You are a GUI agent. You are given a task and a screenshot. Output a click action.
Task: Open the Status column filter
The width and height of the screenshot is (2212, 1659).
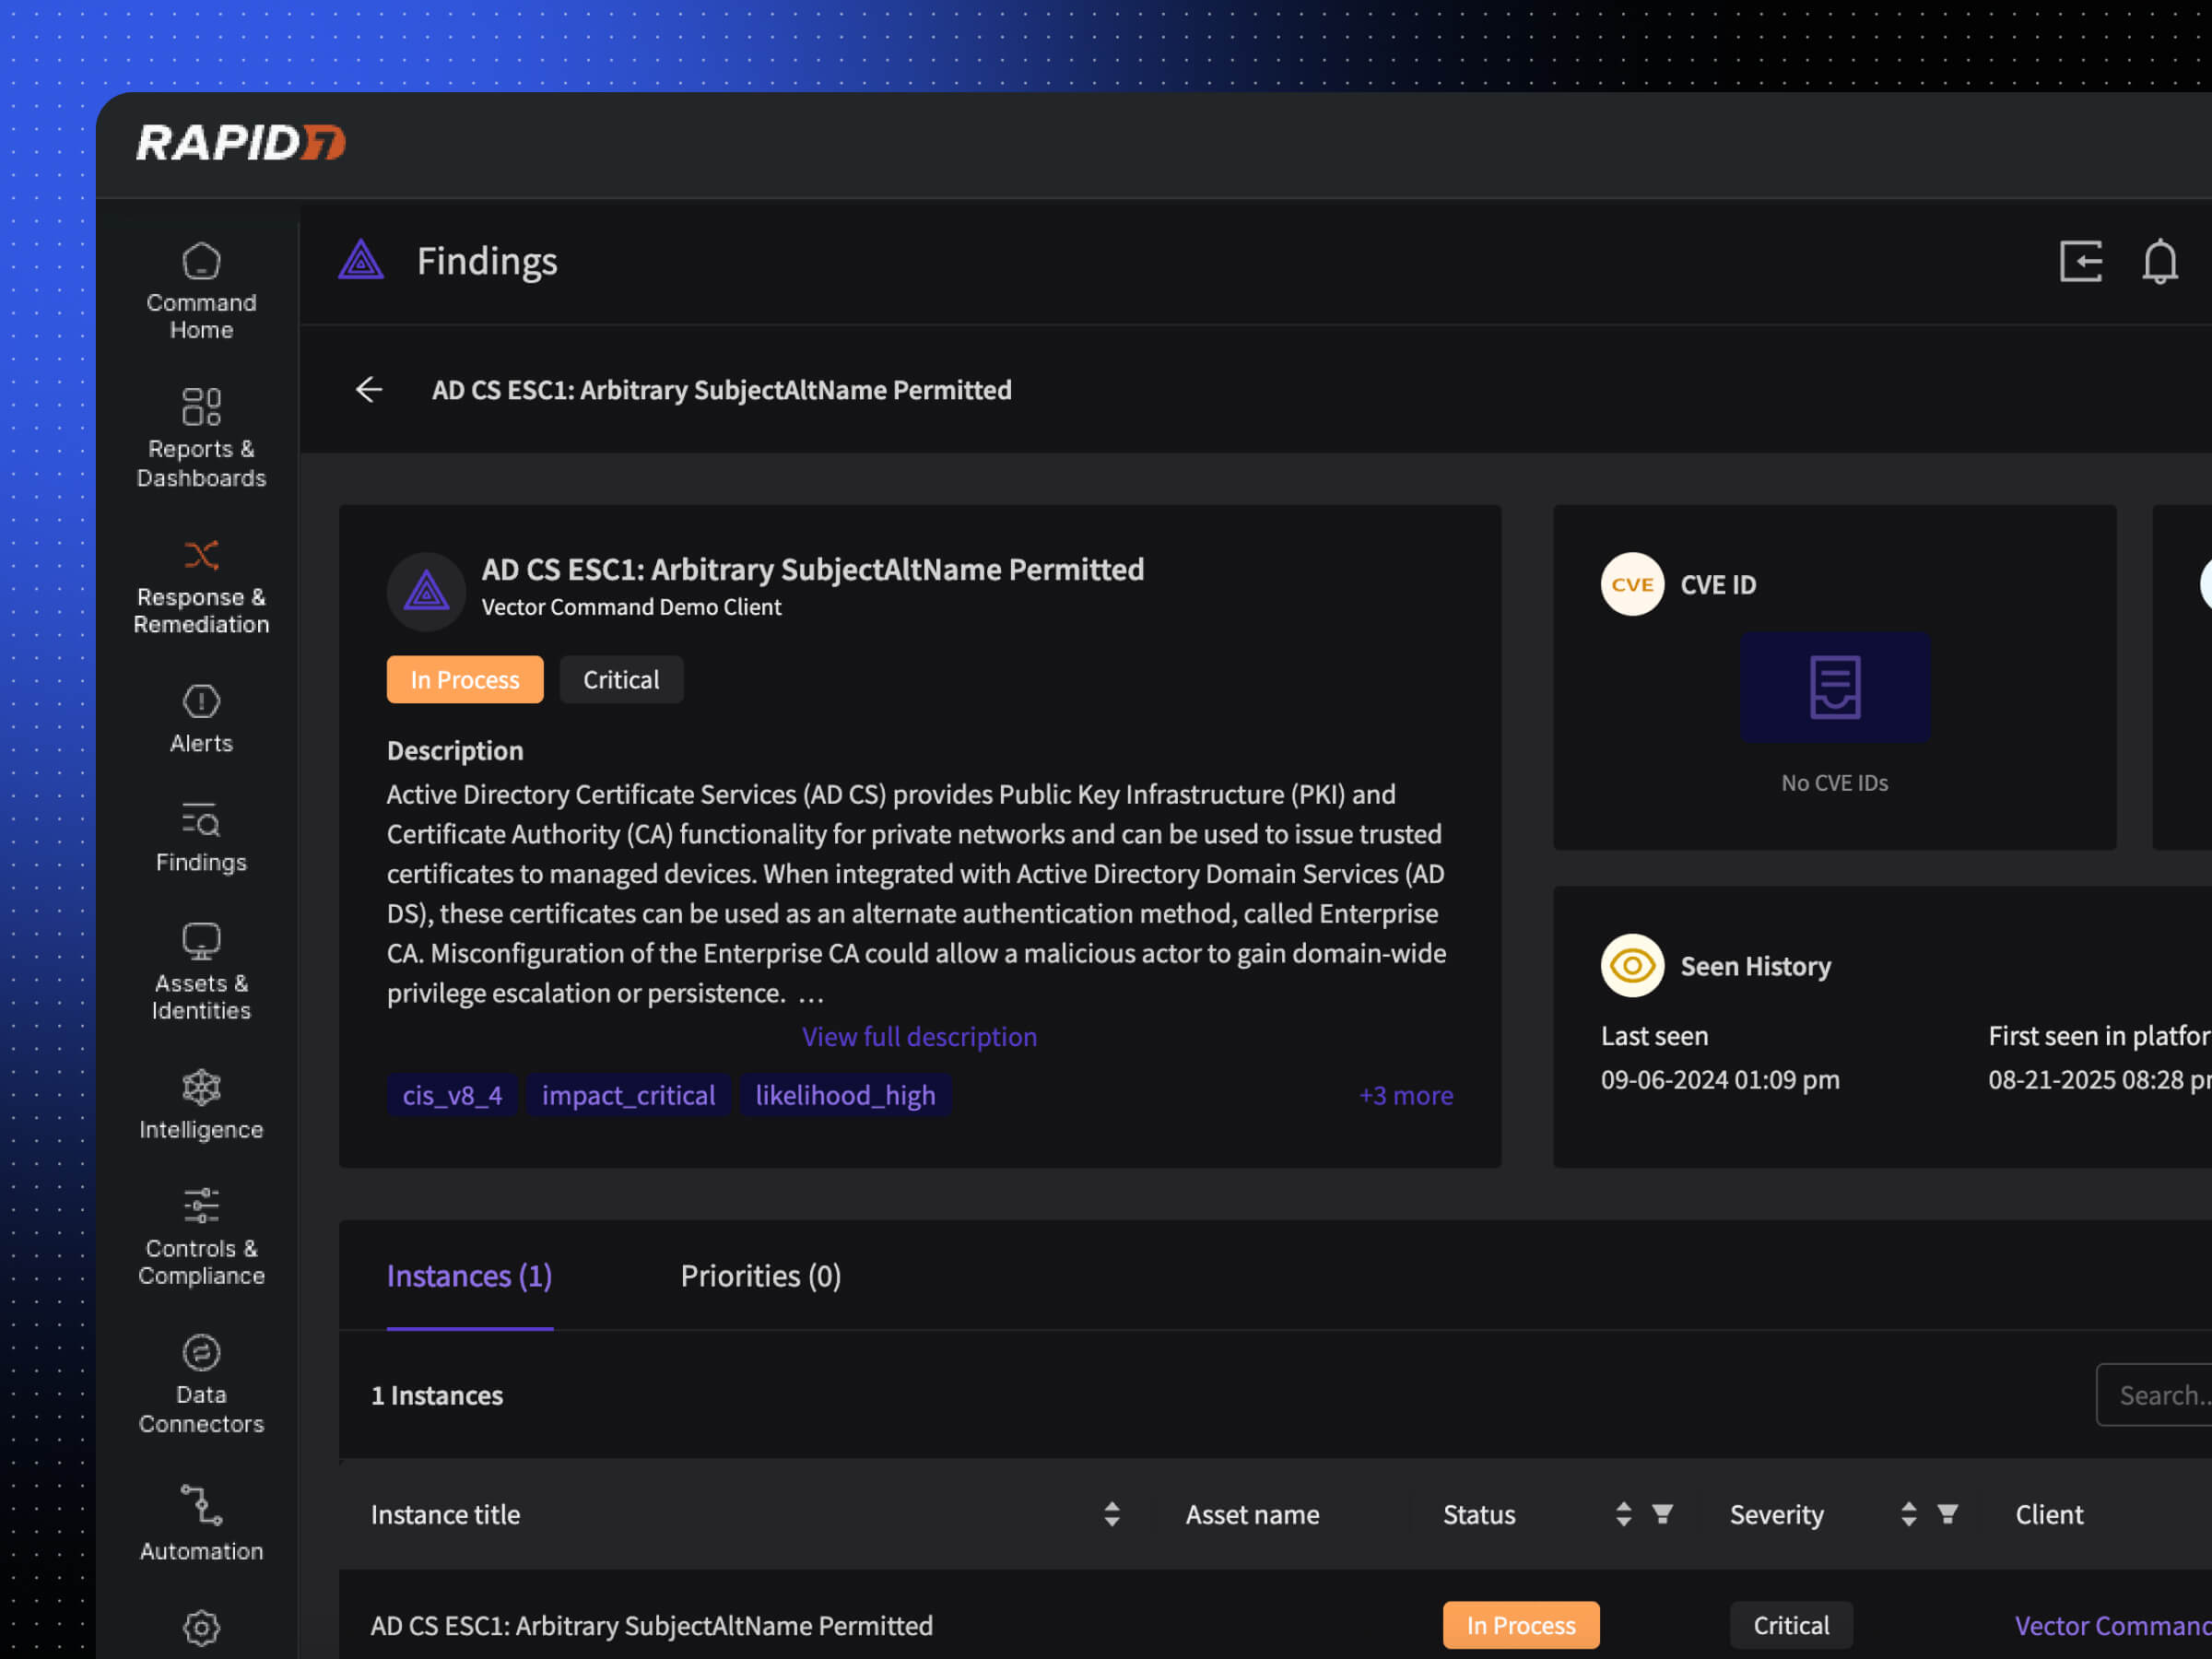pos(1662,1514)
